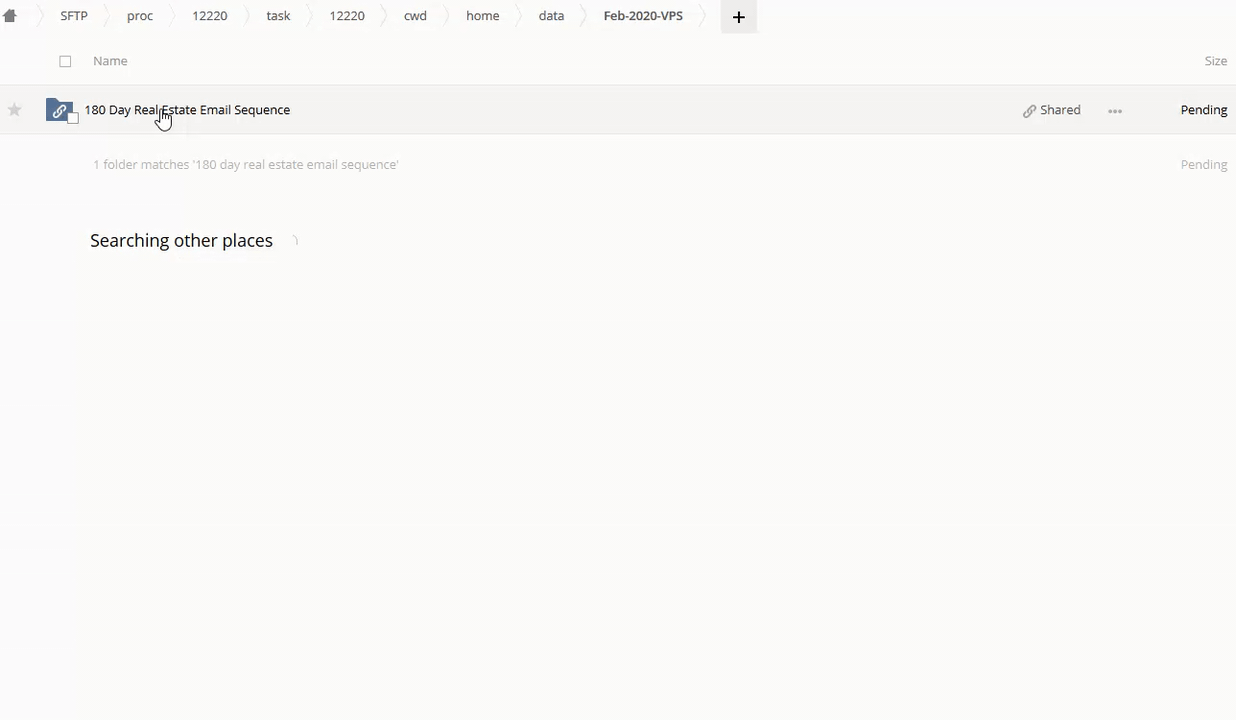Sort the list by the Name column
1236x720 pixels.
click(110, 61)
